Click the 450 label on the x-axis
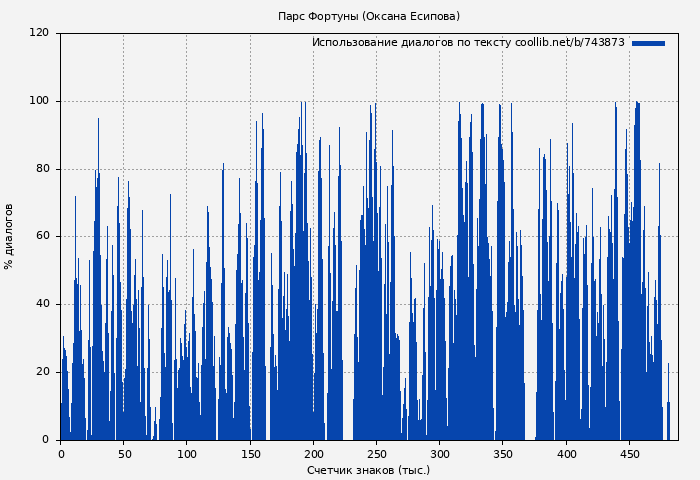Image resolution: width=700 pixels, height=480 pixels. coord(630,454)
